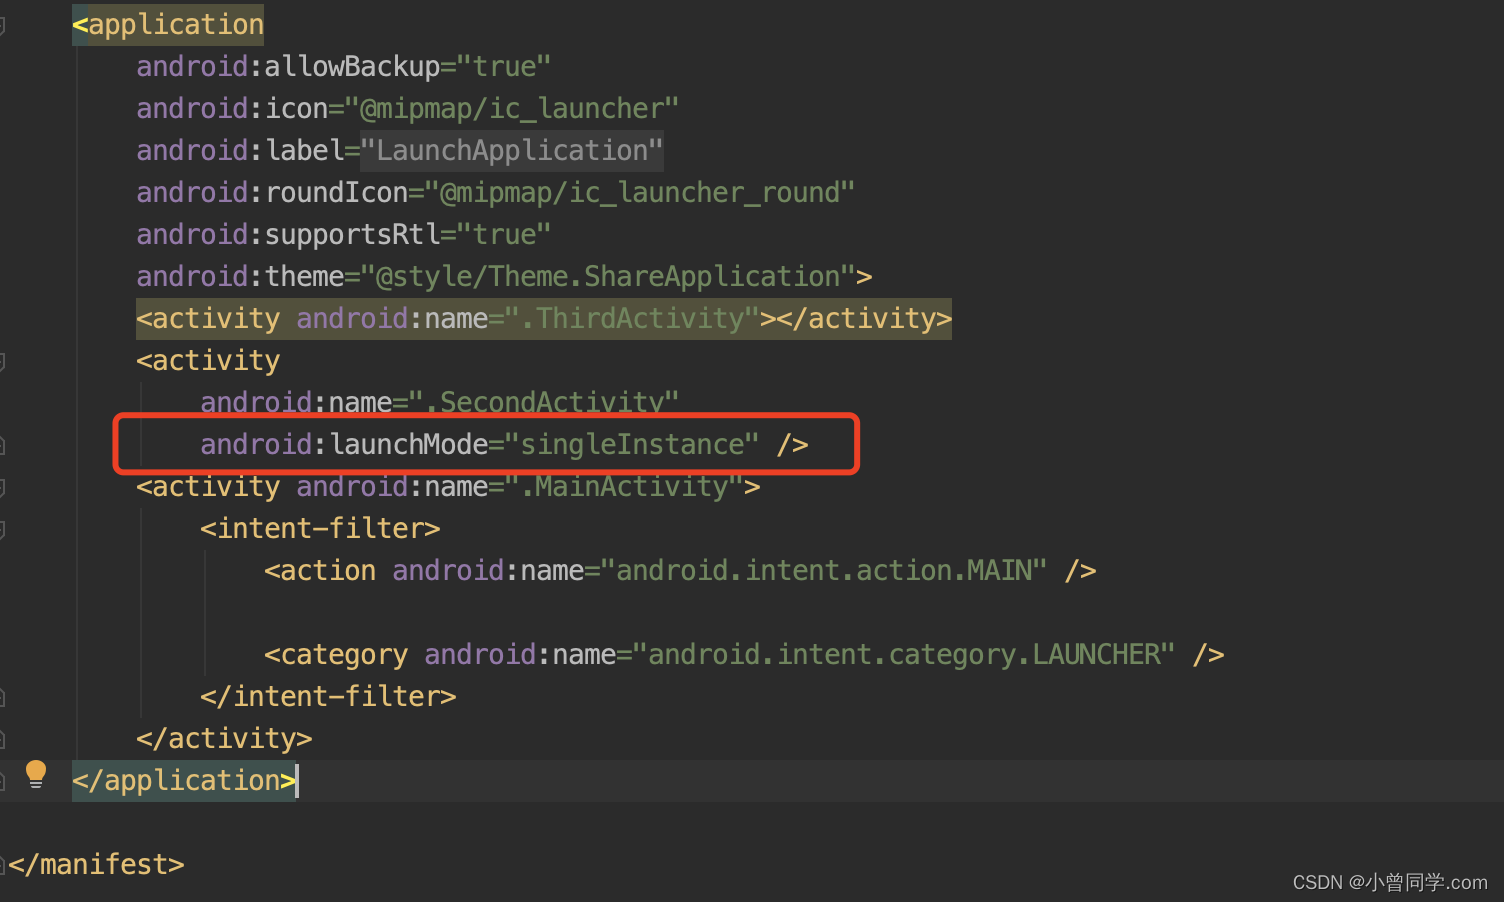This screenshot has height=902, width=1504.
Task: Click the ".SecondActivity" name value
Action: coord(544,402)
